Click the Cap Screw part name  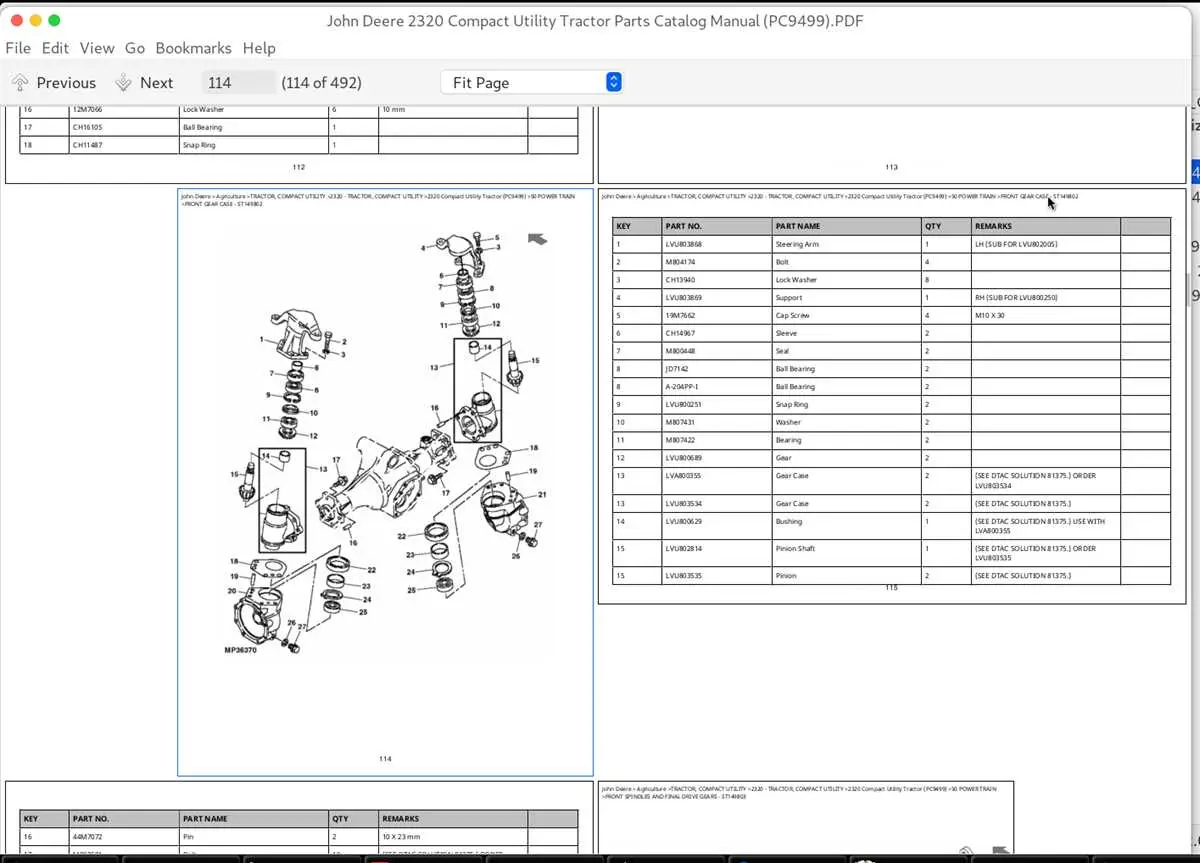[793, 316]
